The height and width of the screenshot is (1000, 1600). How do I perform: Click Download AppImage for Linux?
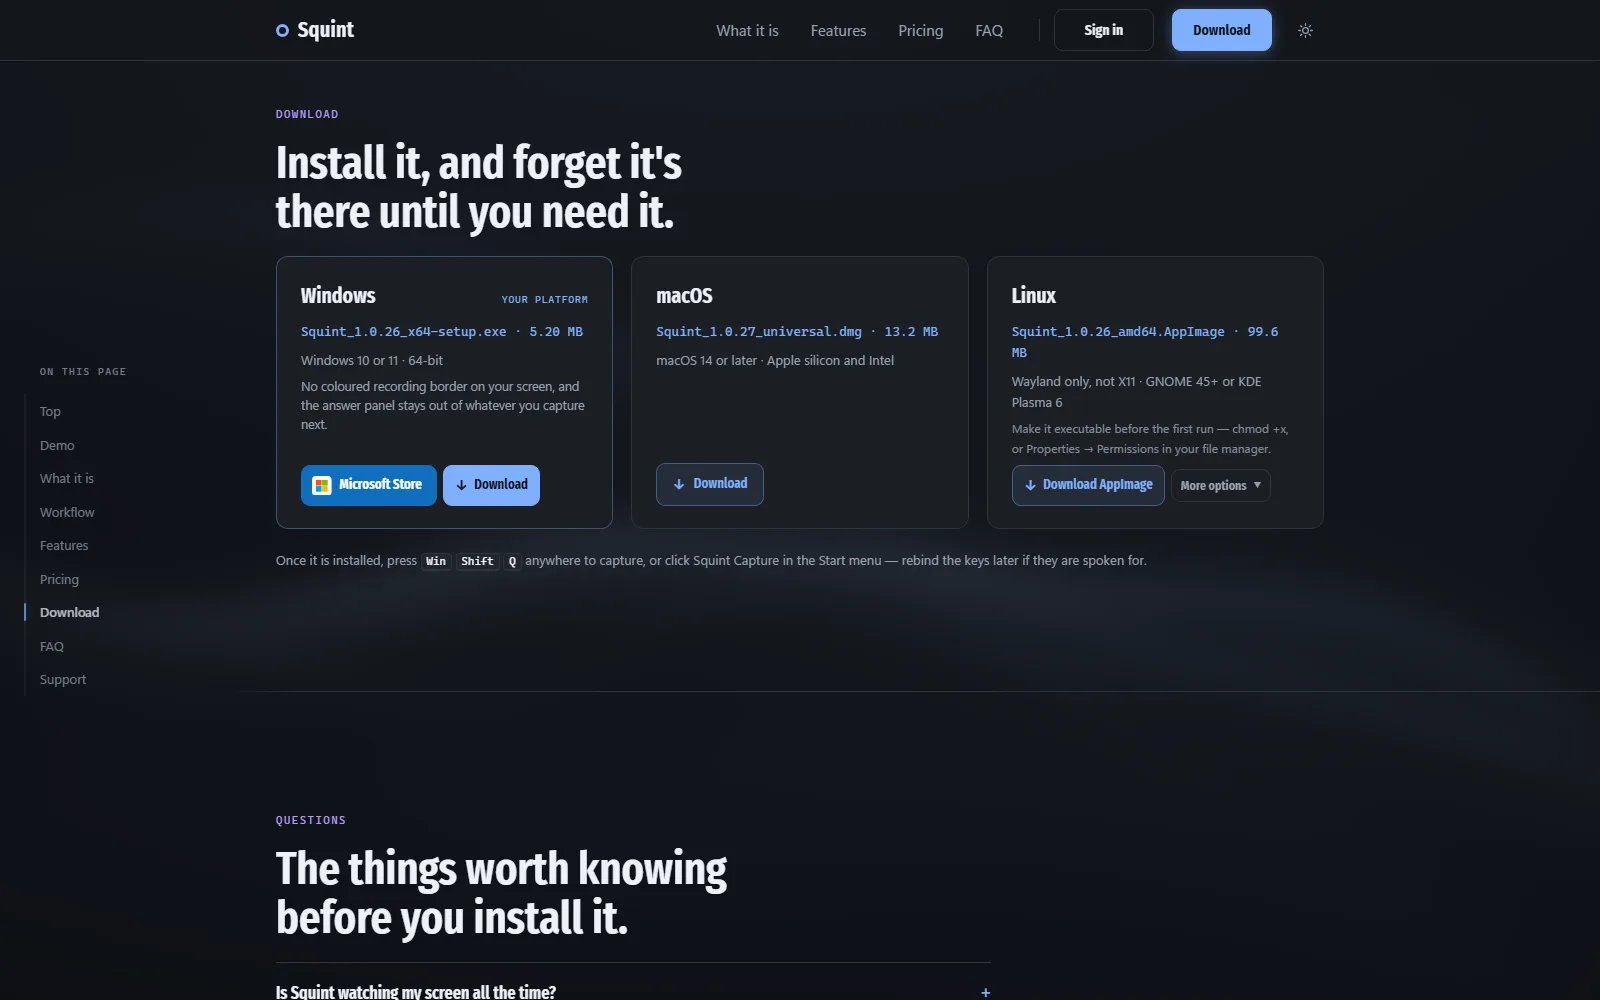coord(1088,485)
